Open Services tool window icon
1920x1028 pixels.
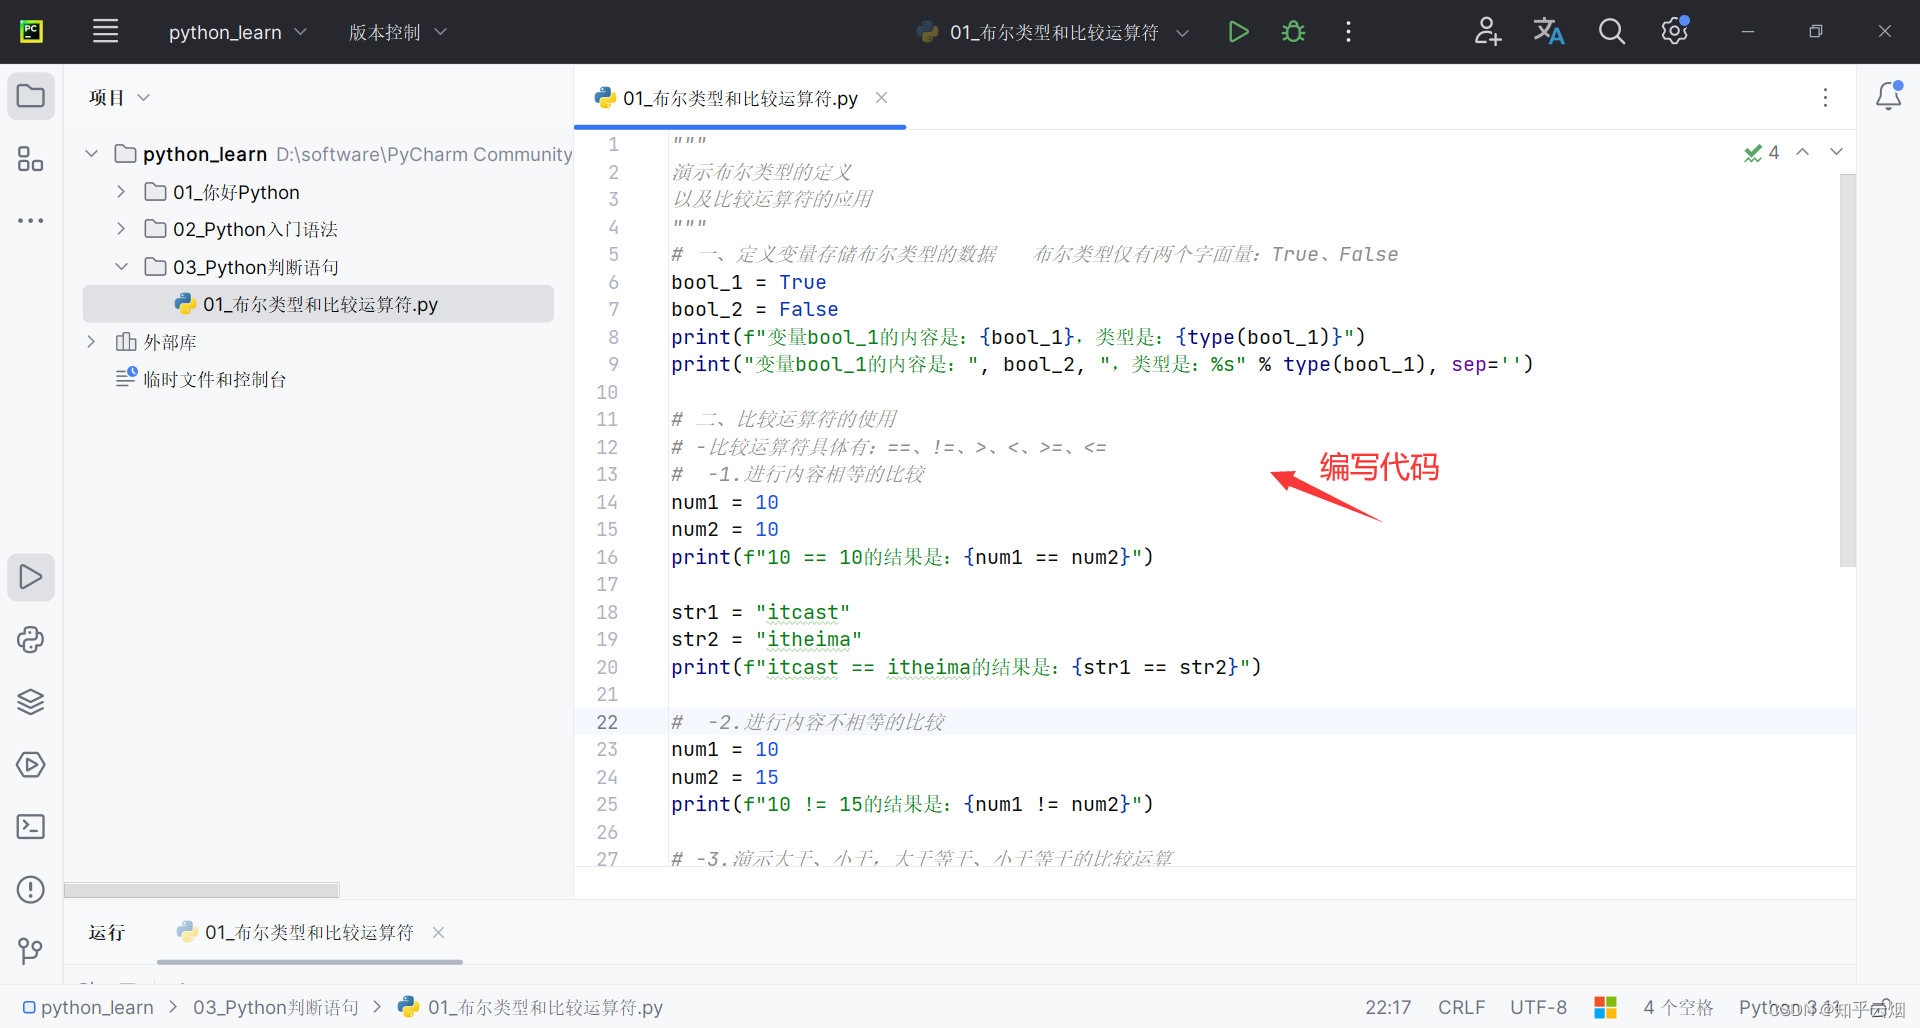tap(31, 765)
